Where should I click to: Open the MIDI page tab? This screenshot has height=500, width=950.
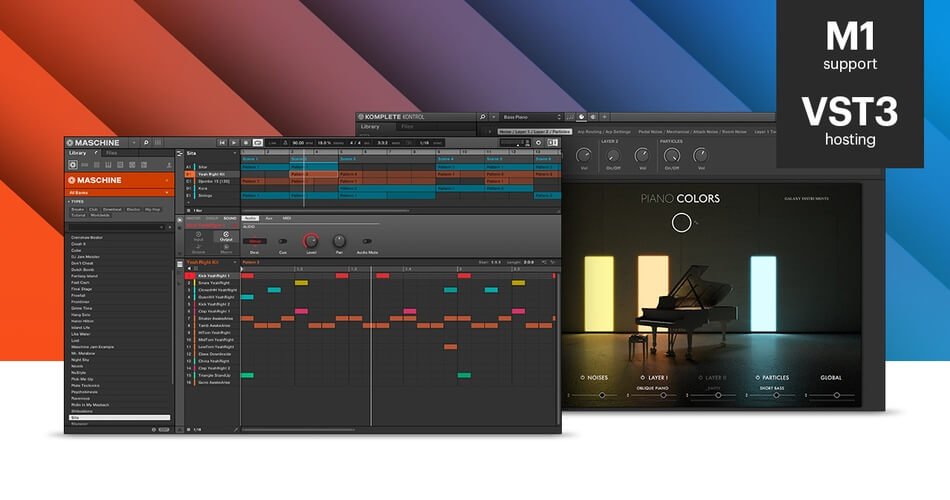point(287,218)
